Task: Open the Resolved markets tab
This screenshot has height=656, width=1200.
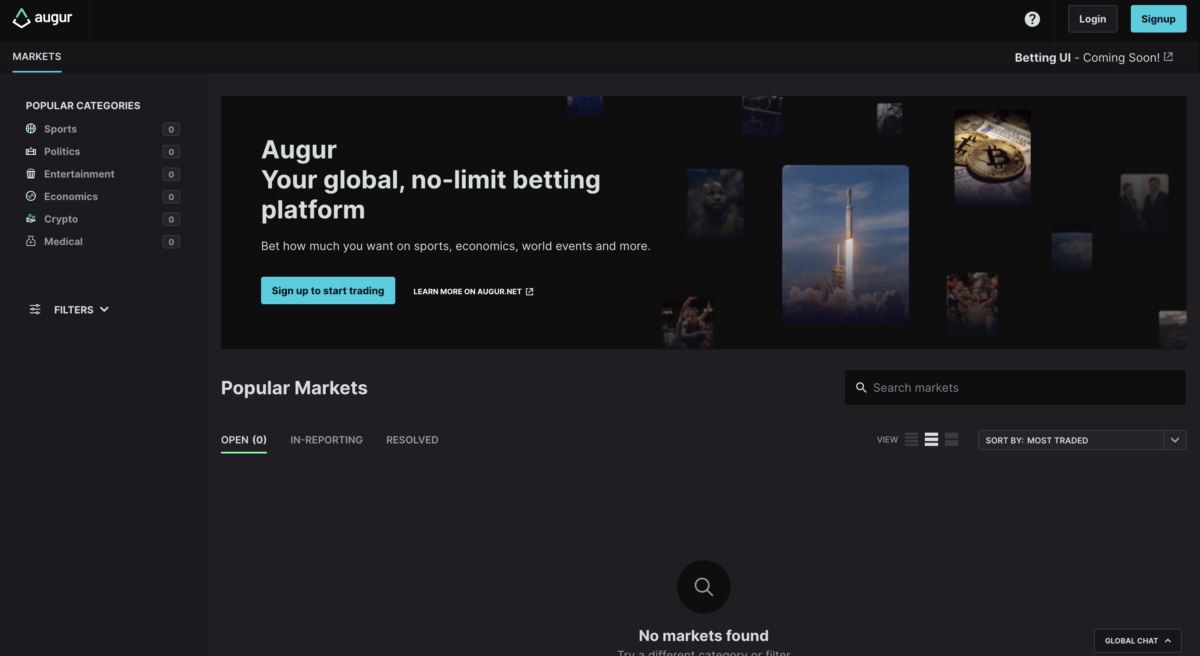Action: click(x=411, y=440)
